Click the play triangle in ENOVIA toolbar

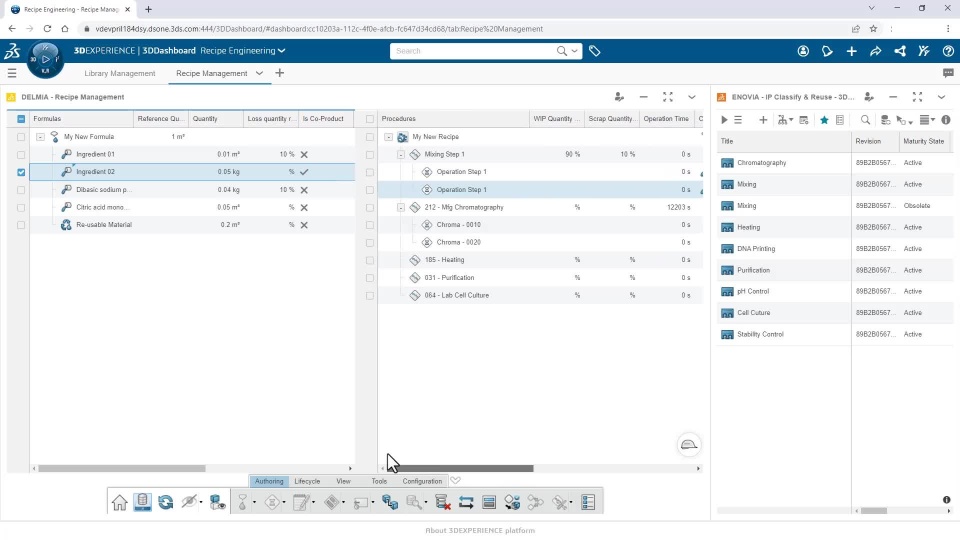[724, 120]
